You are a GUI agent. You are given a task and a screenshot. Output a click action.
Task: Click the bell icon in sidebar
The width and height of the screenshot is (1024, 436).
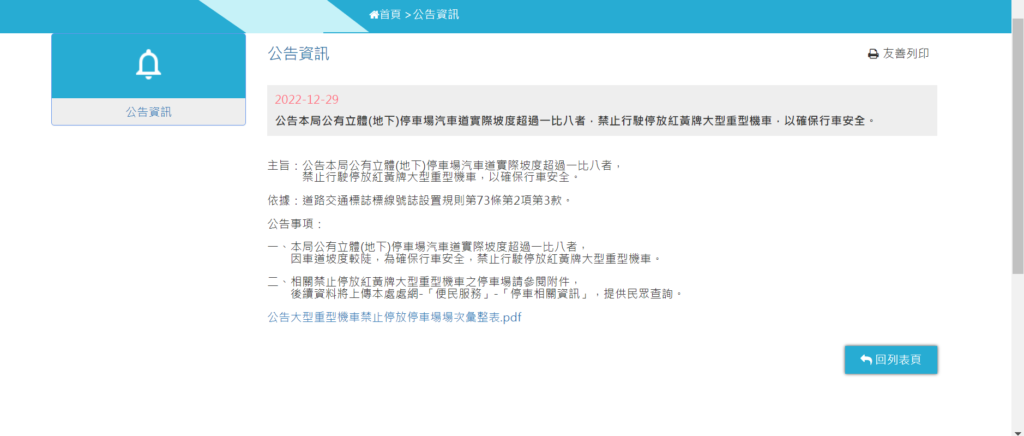coord(148,65)
